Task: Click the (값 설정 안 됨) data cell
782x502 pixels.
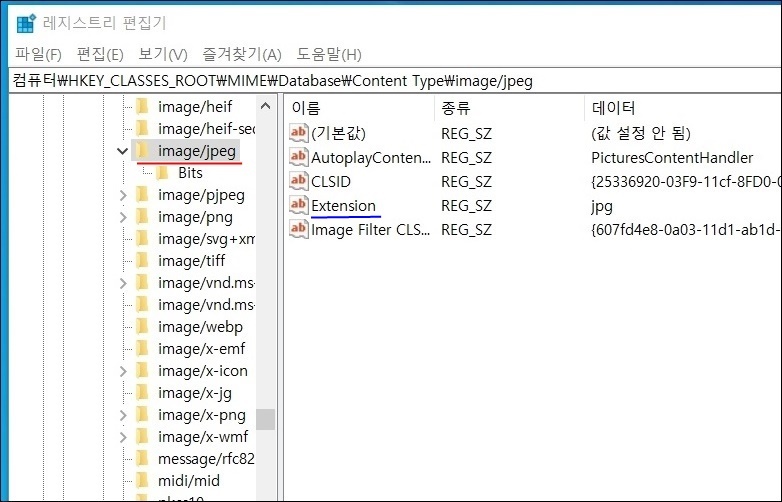Action: pos(641,133)
